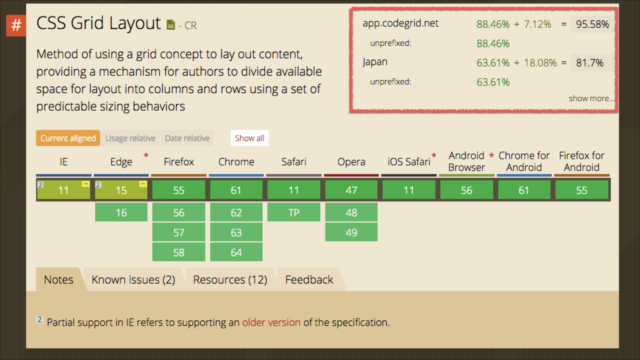Image resolution: width=640 pixels, height=360 pixels.
Task: Expand usage stats with show more
Action: [590, 98]
